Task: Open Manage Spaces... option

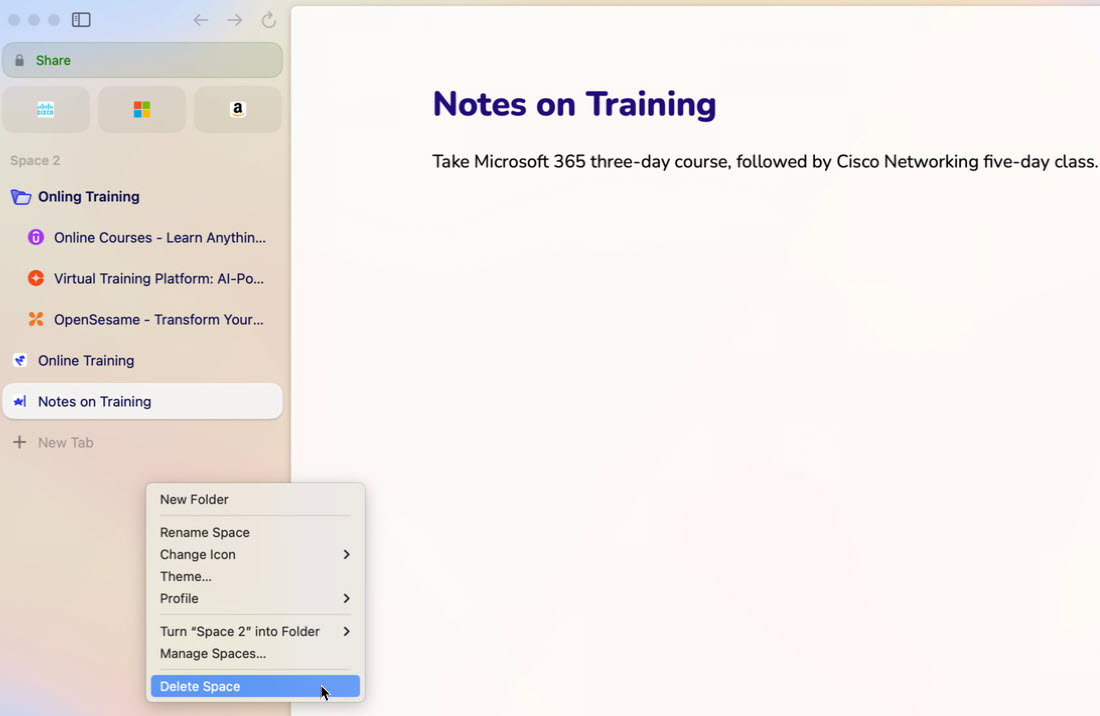Action: pos(213,654)
